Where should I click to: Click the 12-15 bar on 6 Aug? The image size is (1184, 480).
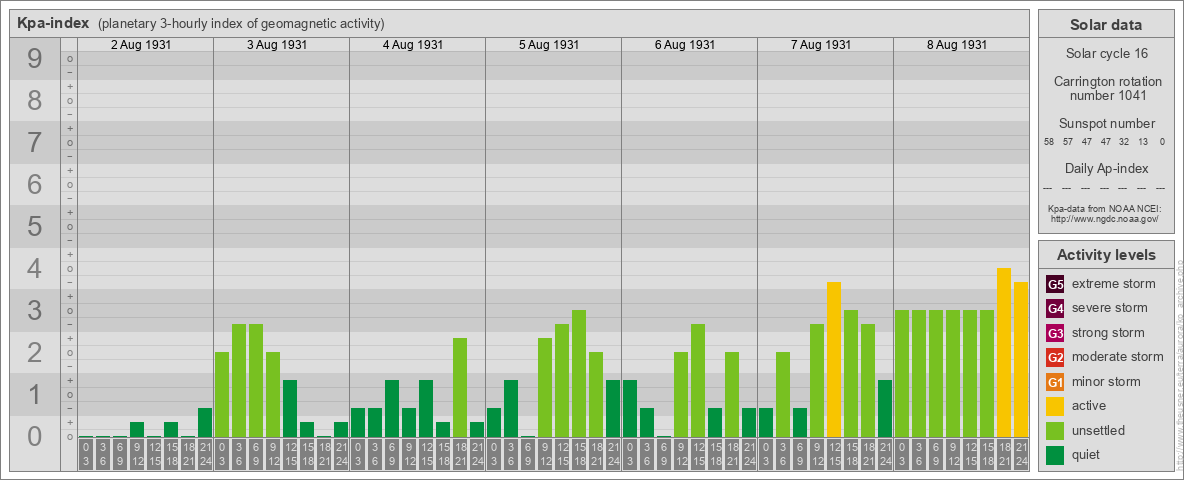click(x=698, y=380)
